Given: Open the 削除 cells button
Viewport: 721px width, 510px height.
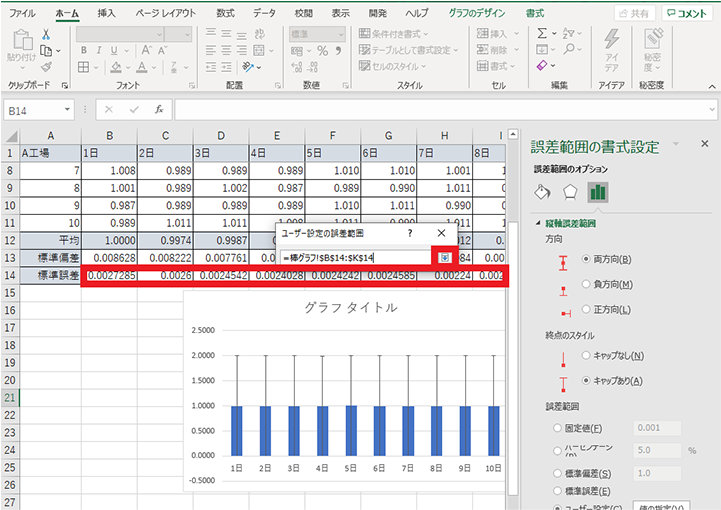Looking at the screenshot, I should click(498, 49).
